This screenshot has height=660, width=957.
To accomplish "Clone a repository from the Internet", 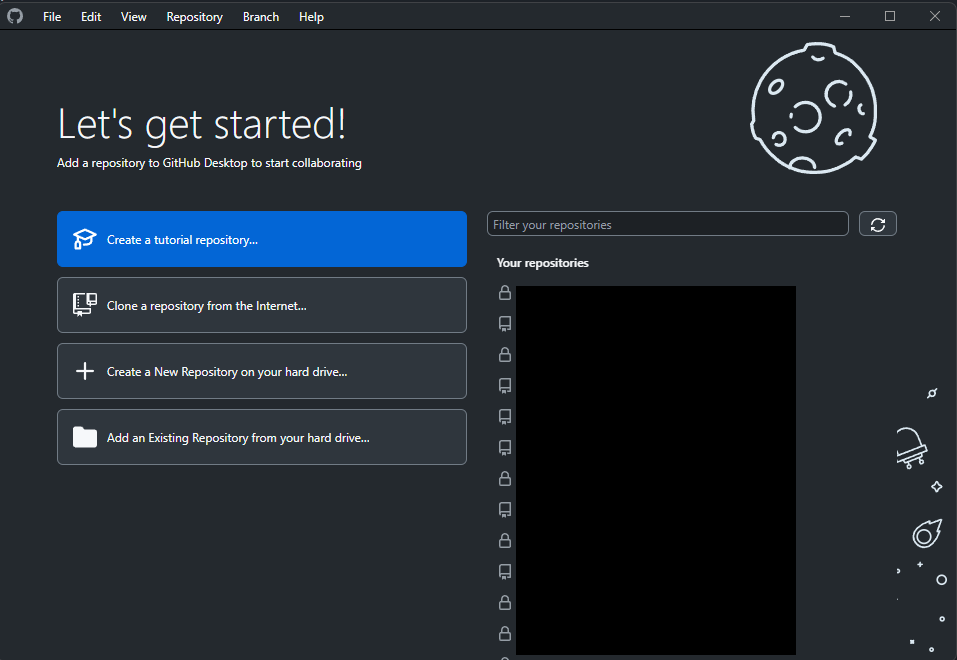I will [x=262, y=304].
